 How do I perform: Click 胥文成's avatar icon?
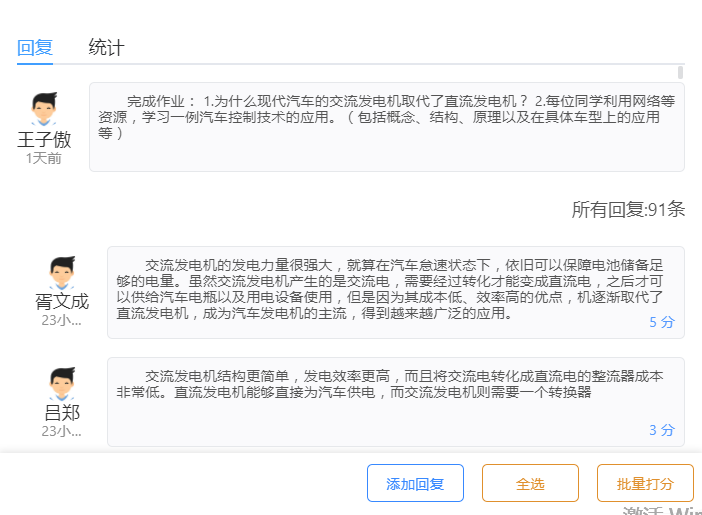[x=62, y=273]
